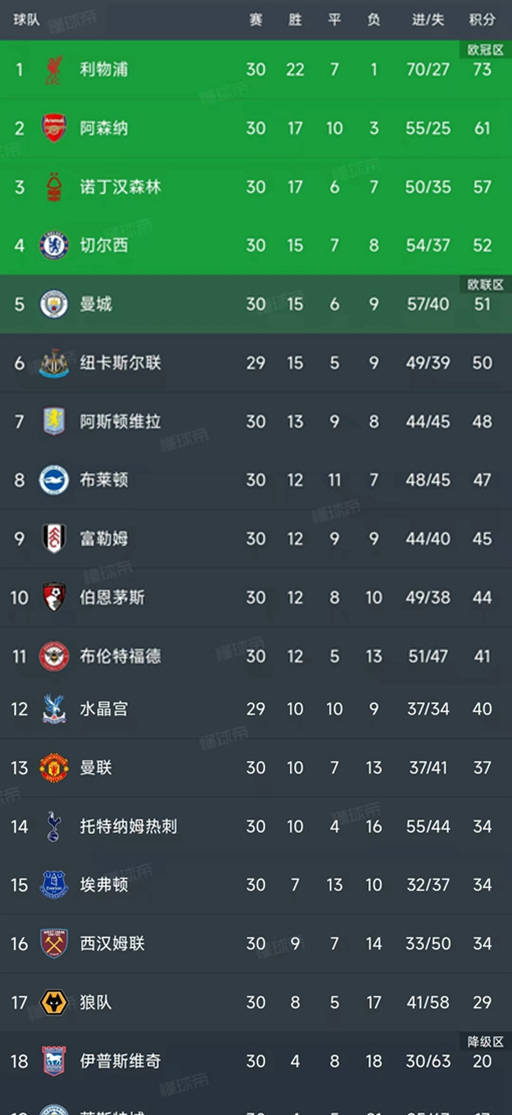Select the Nottingham Forest tree logo
Screen dimensions: 512x1115
(x=54, y=187)
